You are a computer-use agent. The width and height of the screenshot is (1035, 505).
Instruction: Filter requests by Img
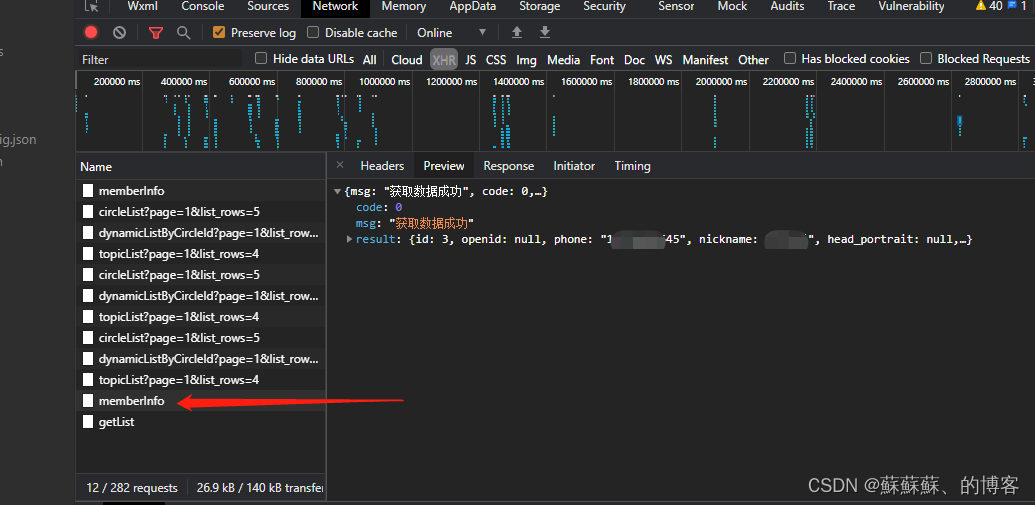click(x=526, y=59)
